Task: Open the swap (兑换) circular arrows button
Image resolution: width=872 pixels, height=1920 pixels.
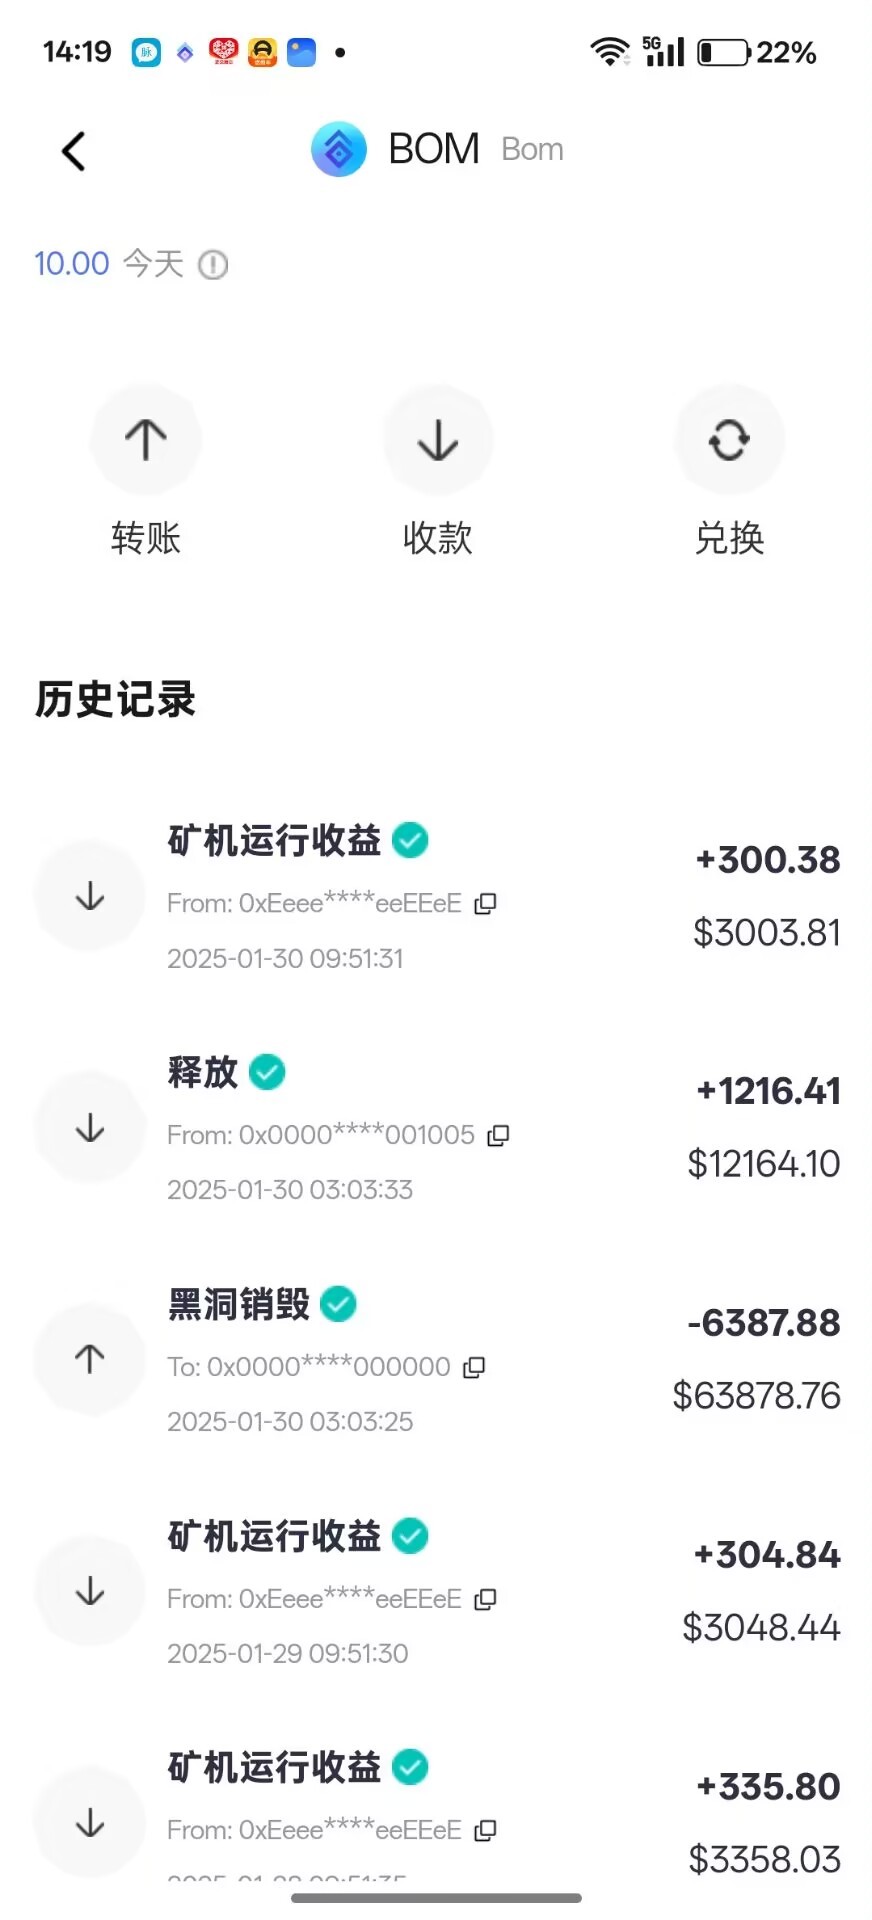Action: coord(729,440)
